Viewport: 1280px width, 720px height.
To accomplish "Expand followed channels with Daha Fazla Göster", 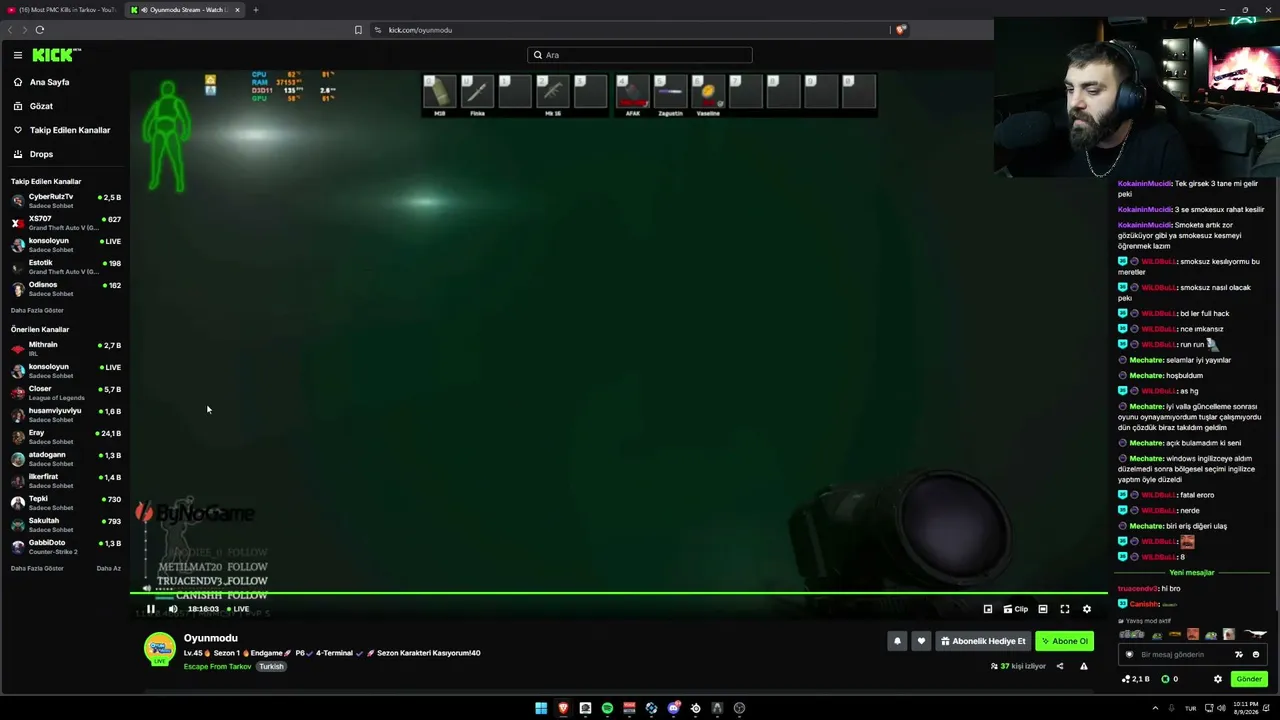I will 37,310.
